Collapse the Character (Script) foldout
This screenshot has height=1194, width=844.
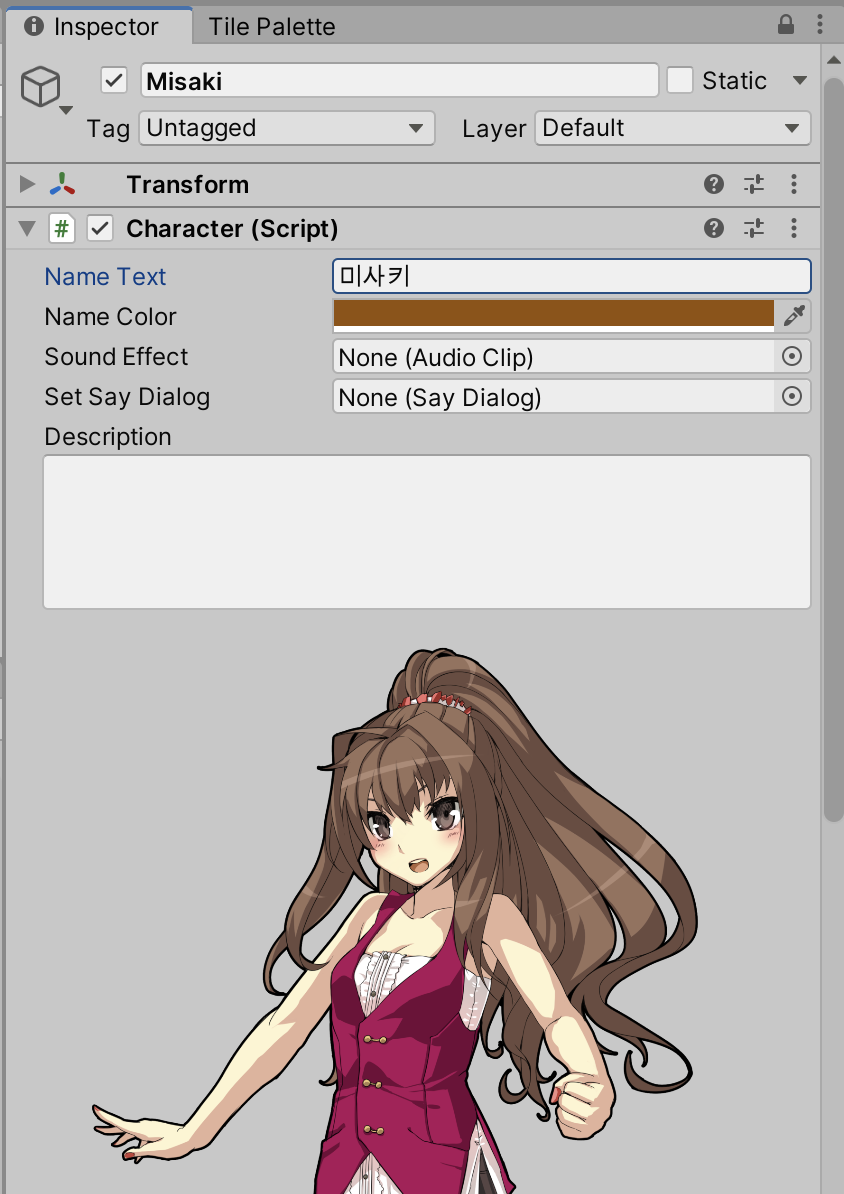(27, 228)
